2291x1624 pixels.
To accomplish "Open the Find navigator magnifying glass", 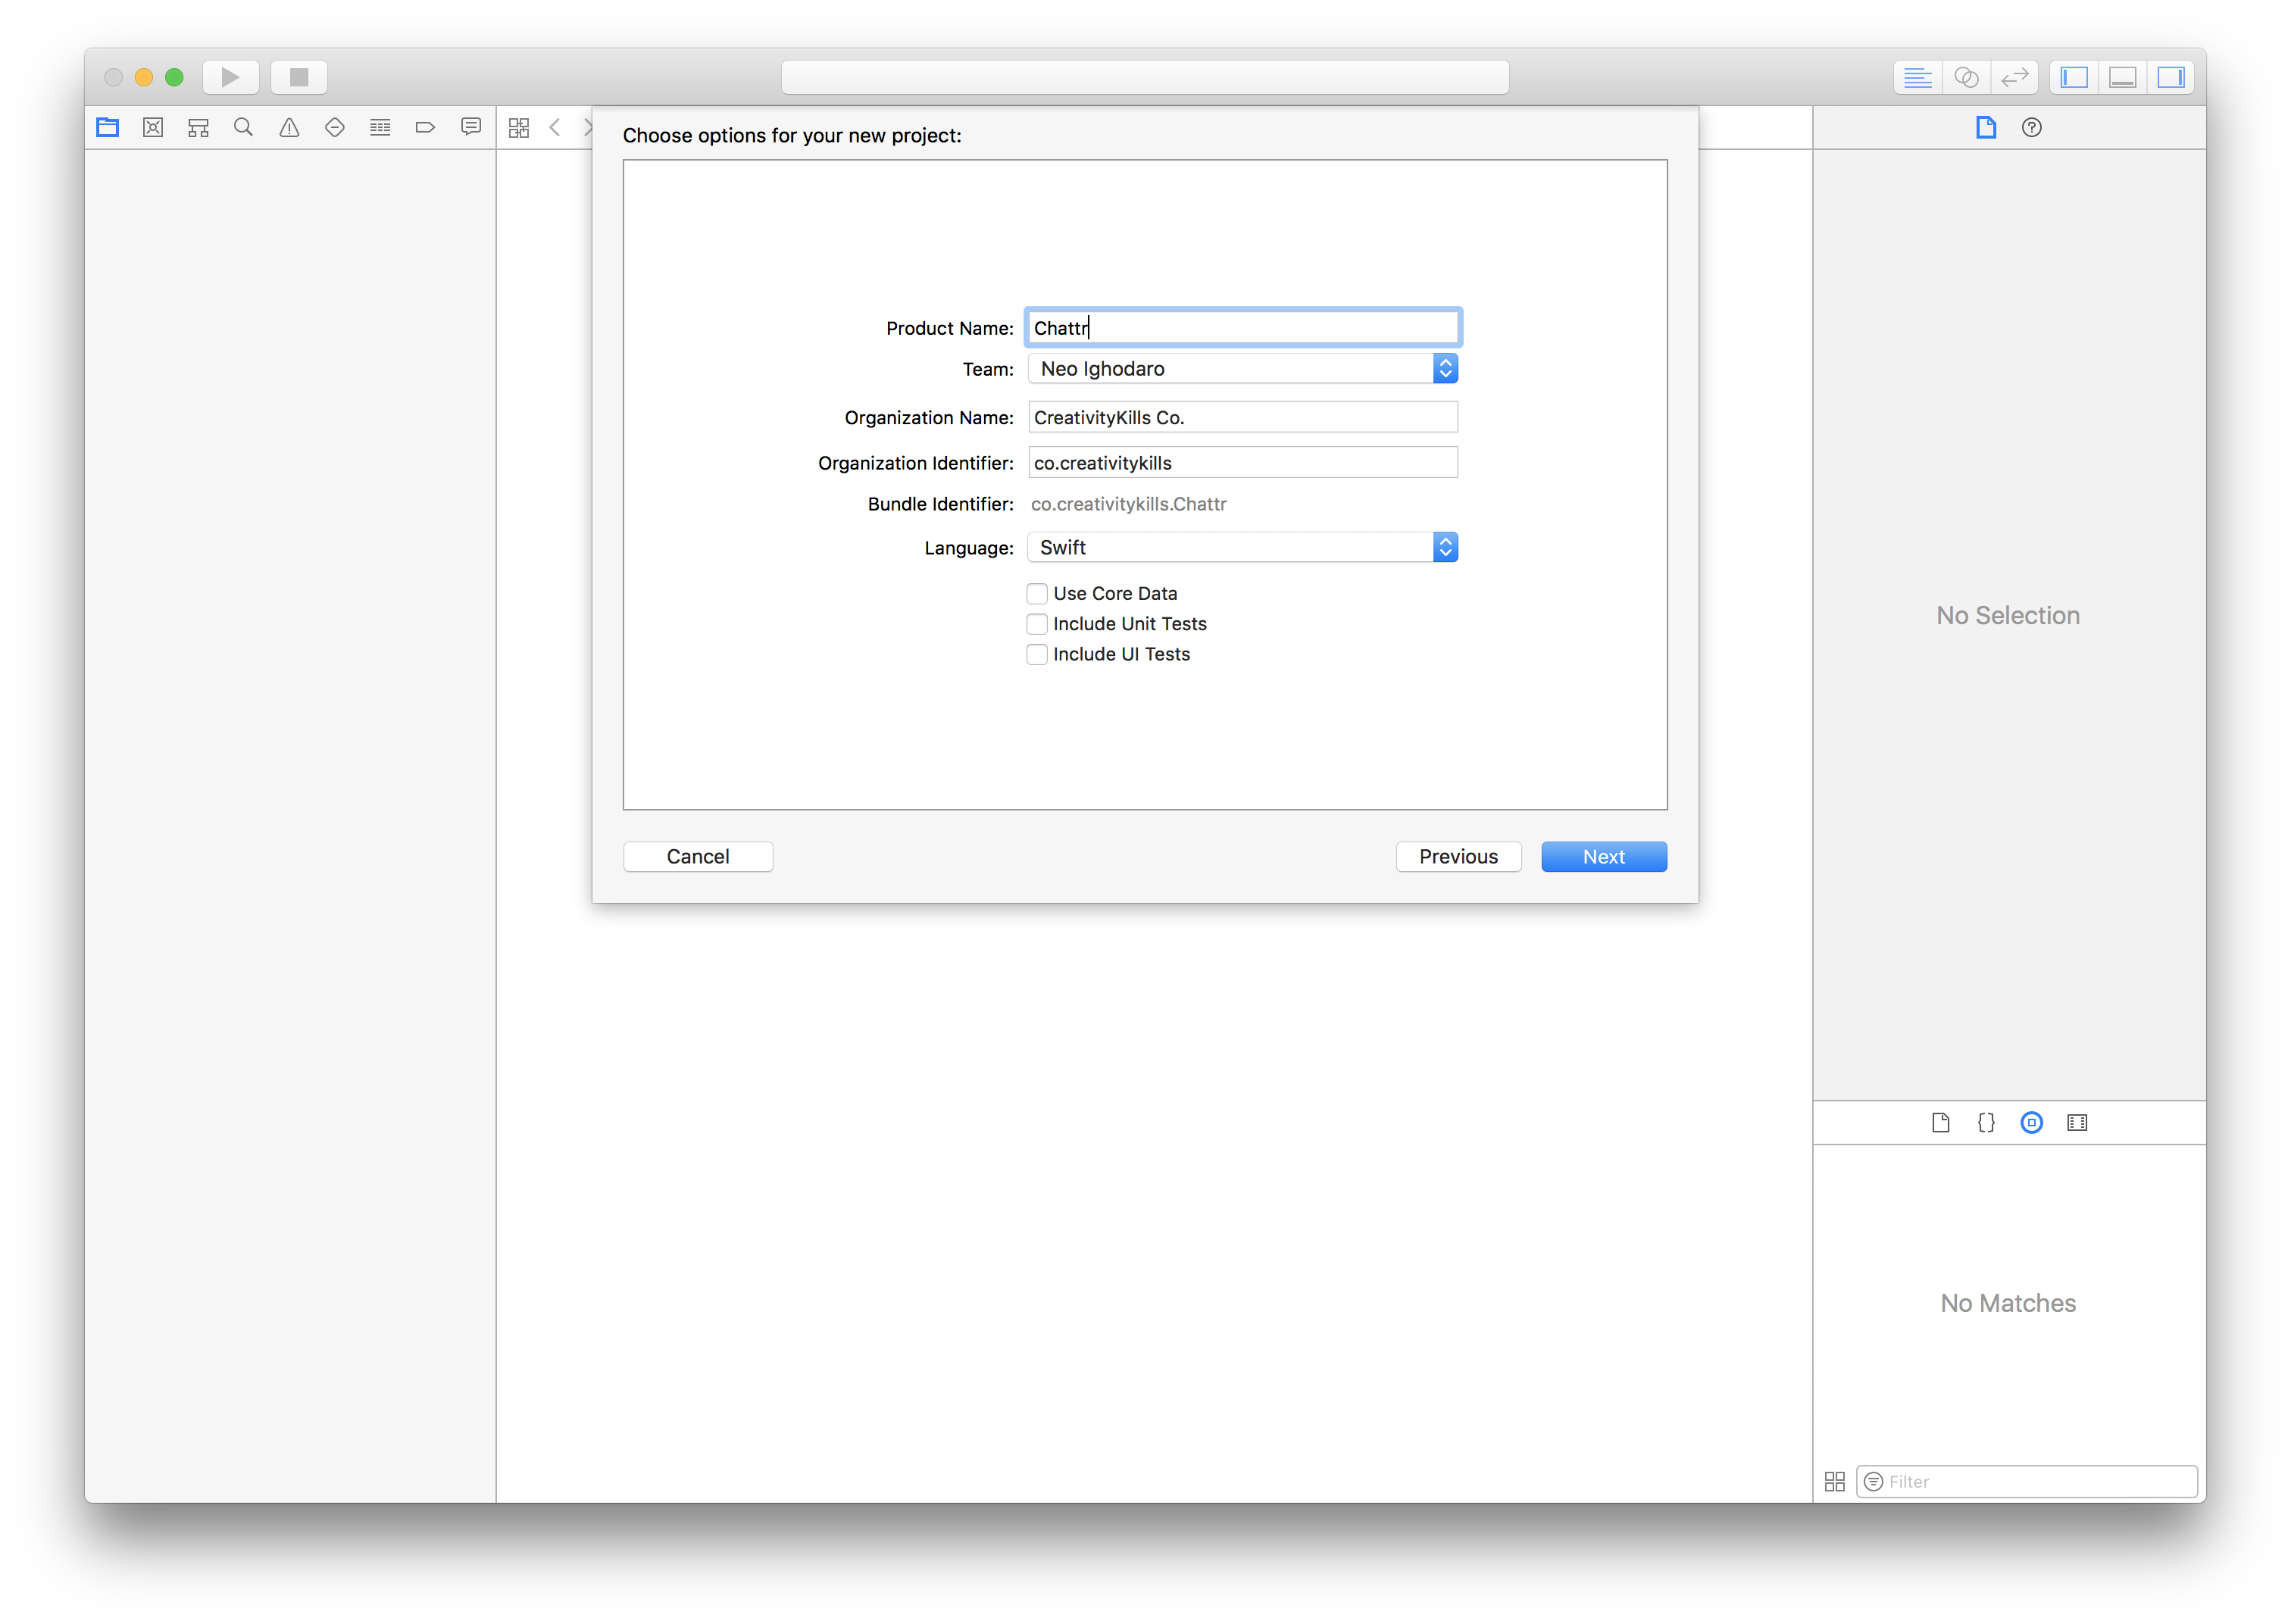I will 243,127.
